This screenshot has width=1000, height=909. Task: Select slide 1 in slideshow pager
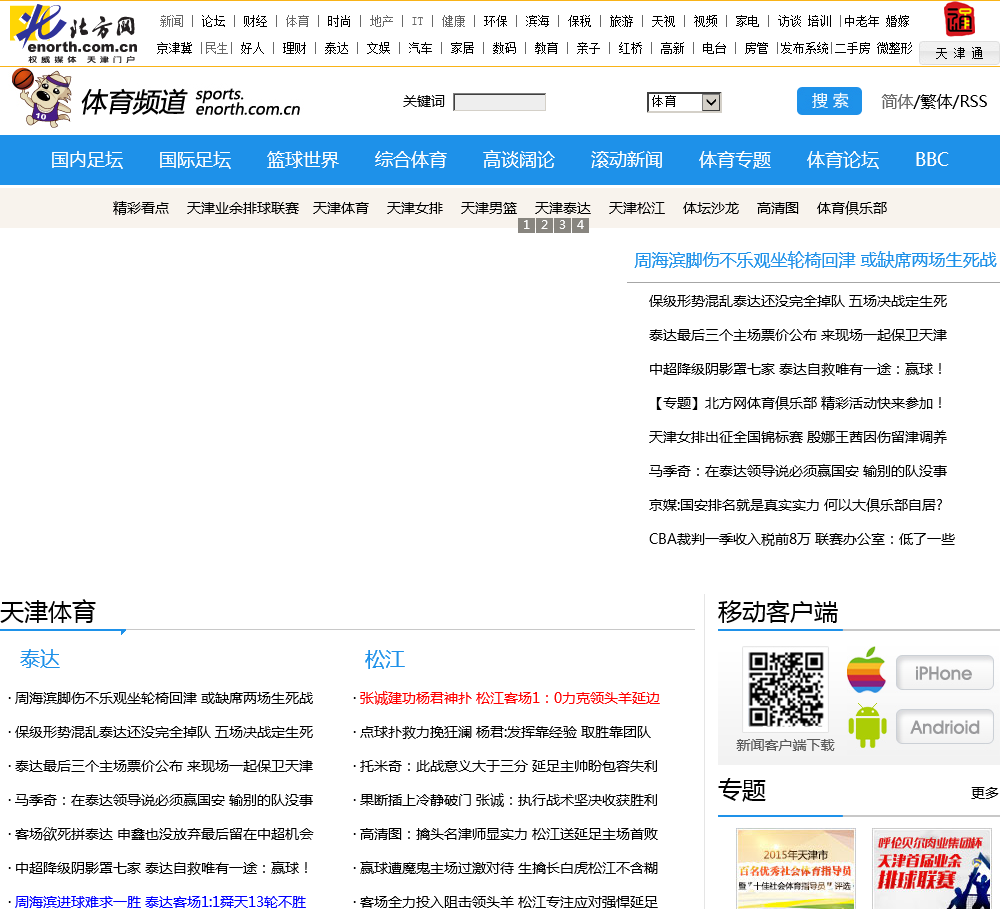[x=526, y=225]
